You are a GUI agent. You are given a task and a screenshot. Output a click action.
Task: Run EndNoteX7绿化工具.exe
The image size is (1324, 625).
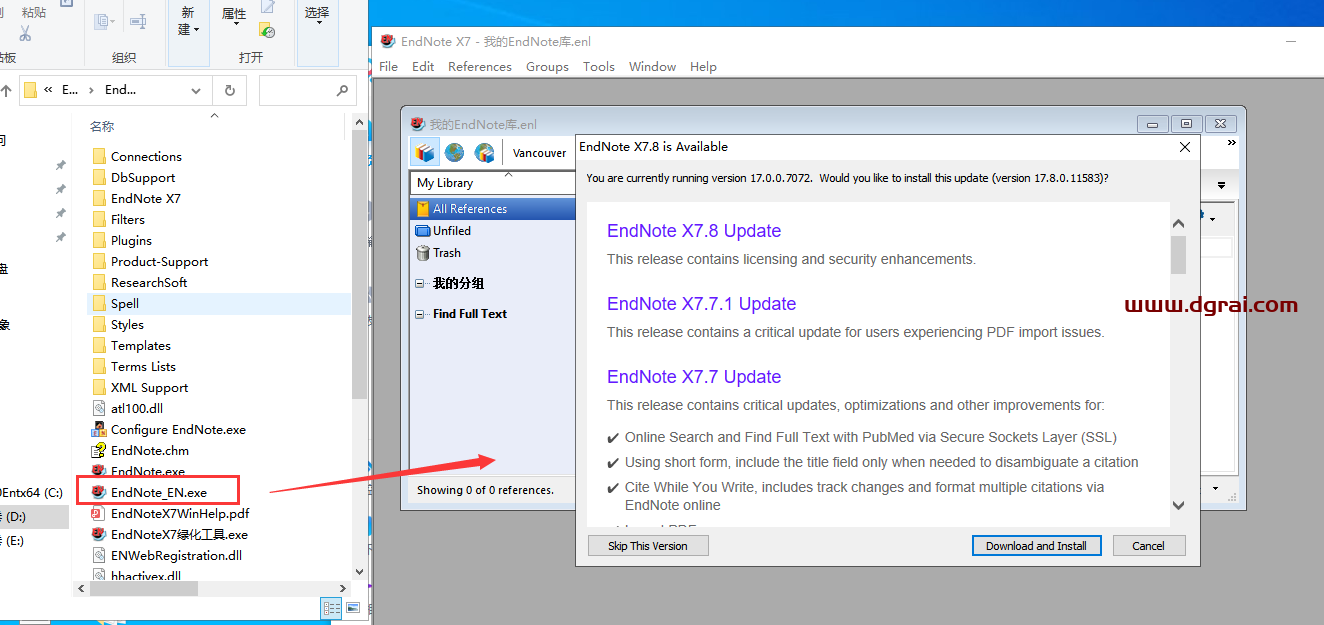click(180, 533)
